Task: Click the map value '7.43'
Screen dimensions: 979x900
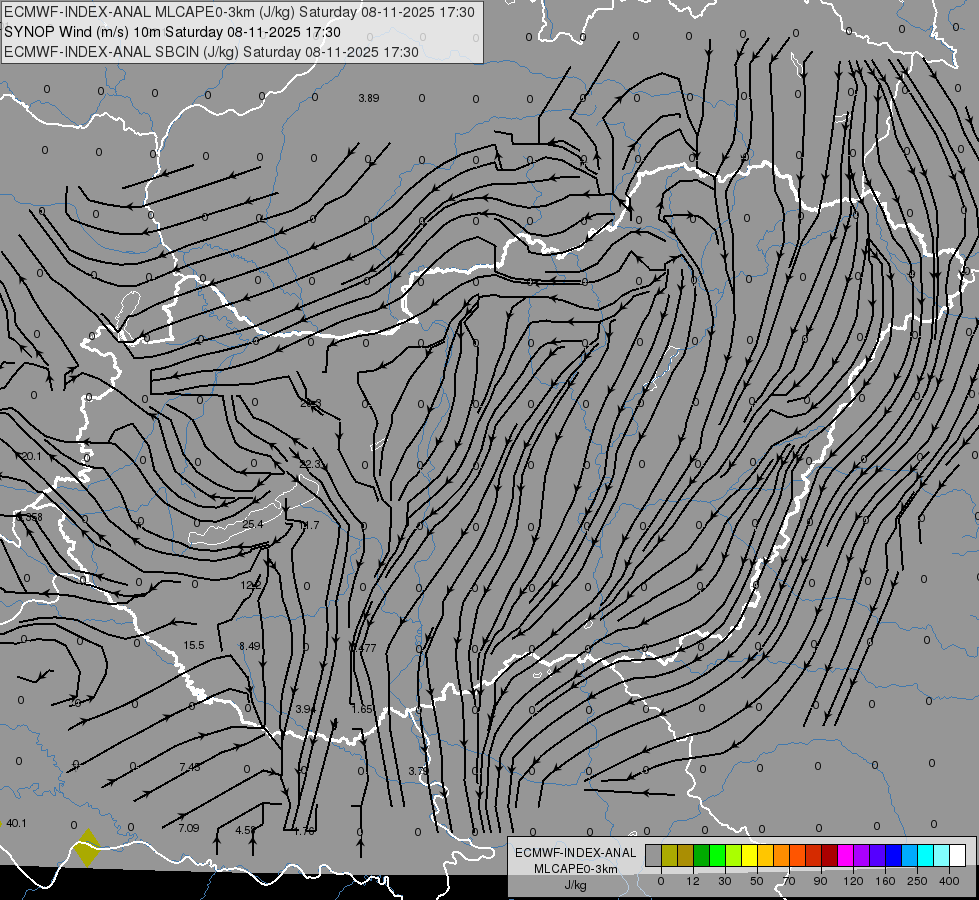Action: (x=190, y=767)
